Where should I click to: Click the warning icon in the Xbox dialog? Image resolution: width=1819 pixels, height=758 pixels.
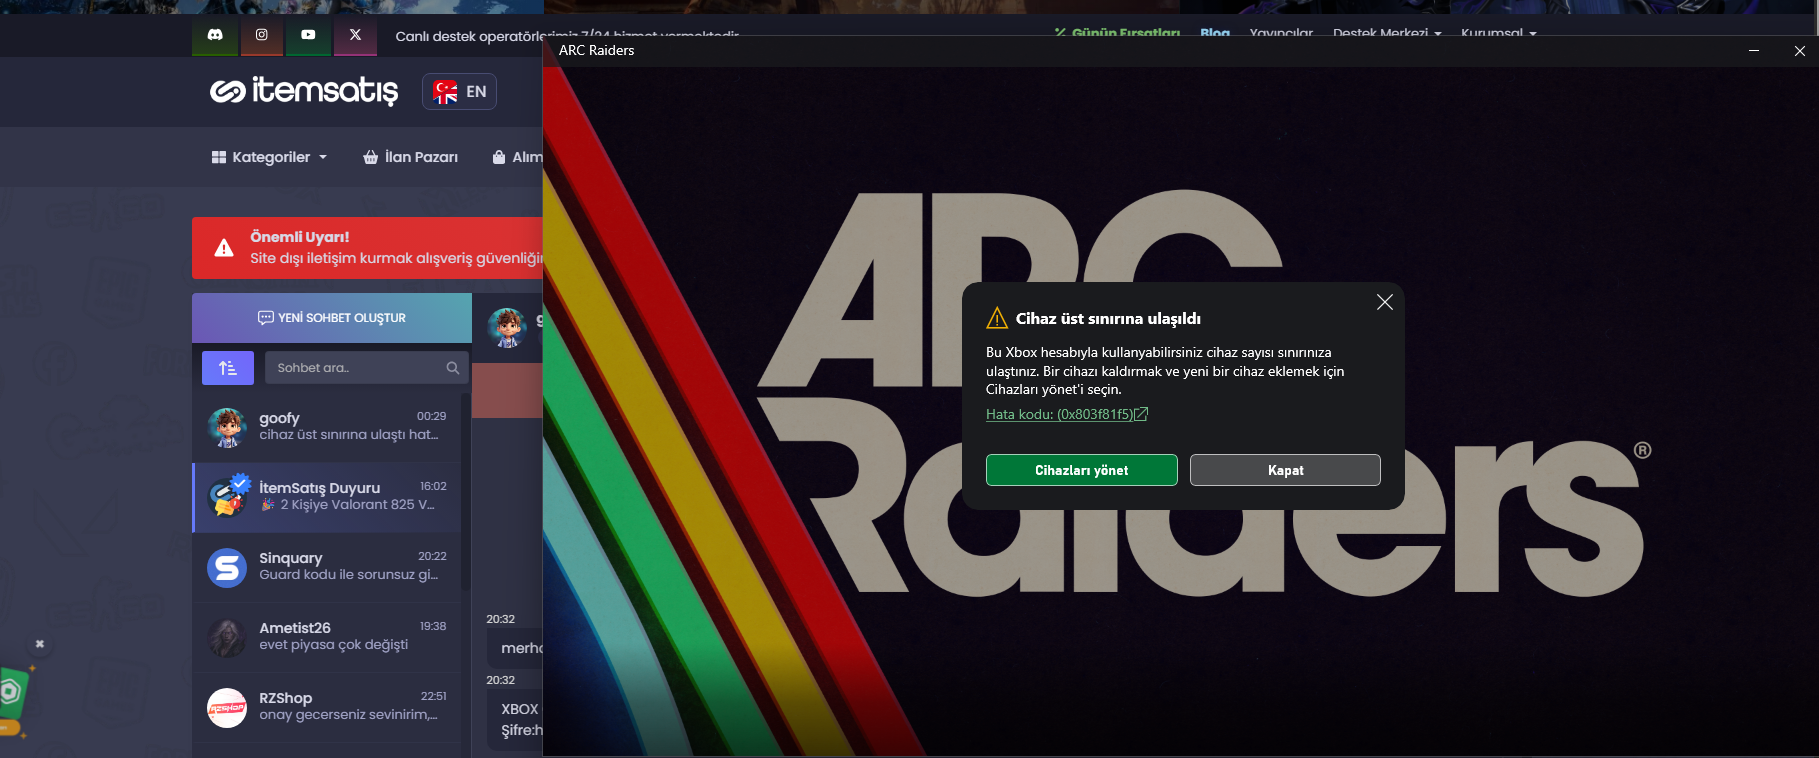tap(997, 318)
